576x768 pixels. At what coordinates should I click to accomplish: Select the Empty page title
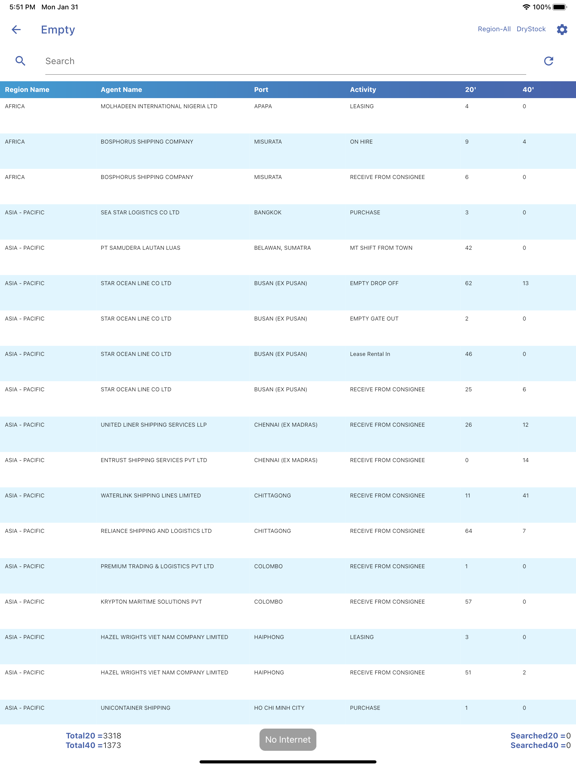(58, 30)
